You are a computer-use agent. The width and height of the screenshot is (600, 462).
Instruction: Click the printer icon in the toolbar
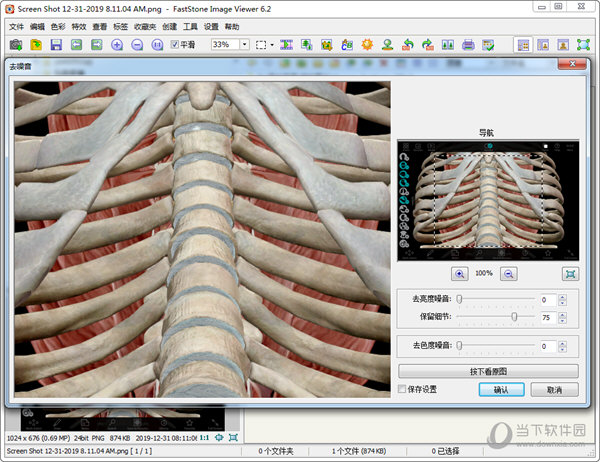pyautogui.click(x=468, y=45)
